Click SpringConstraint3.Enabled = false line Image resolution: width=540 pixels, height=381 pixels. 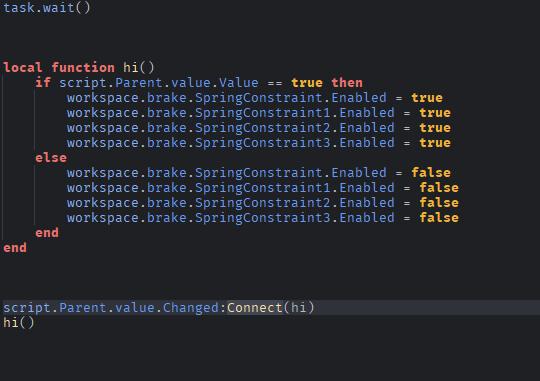point(263,218)
